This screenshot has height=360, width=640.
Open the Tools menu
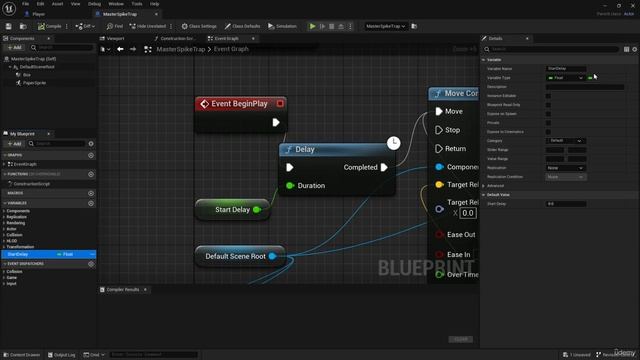[137, 4]
